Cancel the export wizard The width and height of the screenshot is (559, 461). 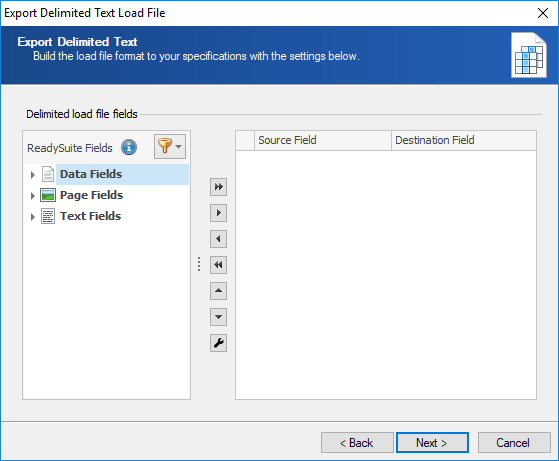pyautogui.click(x=514, y=443)
